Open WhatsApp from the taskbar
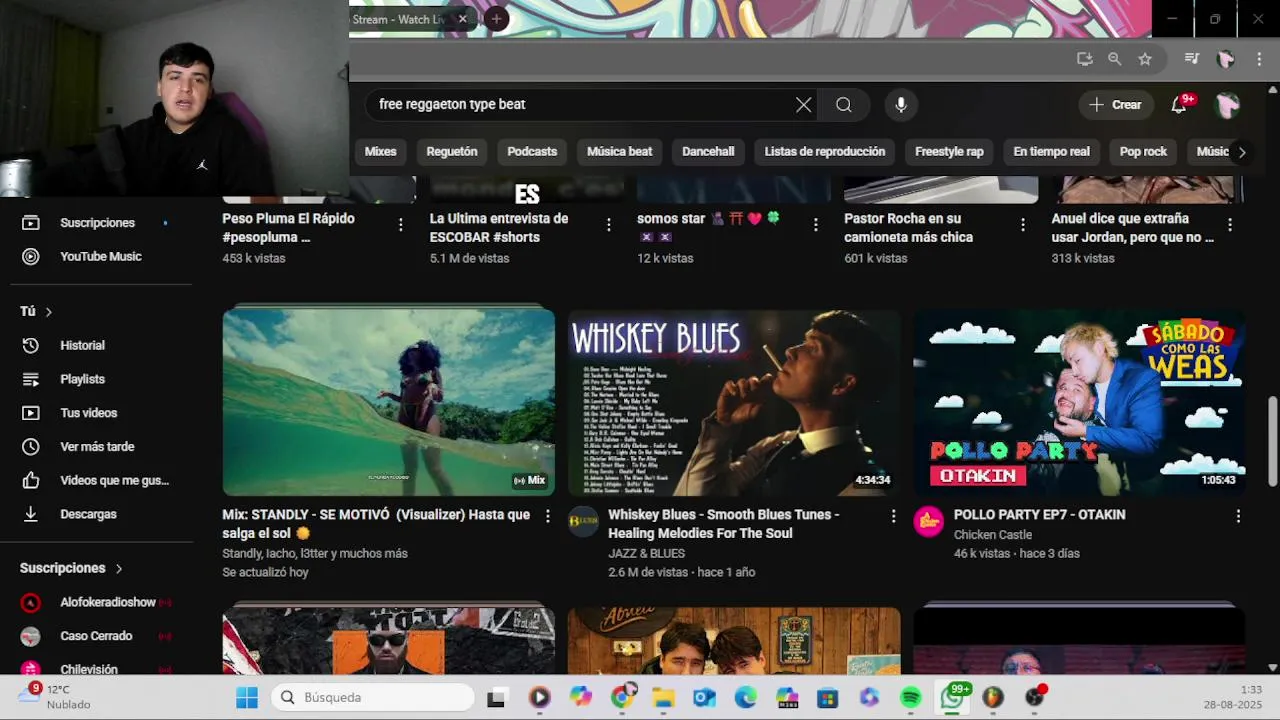1280x720 pixels. tap(952, 698)
